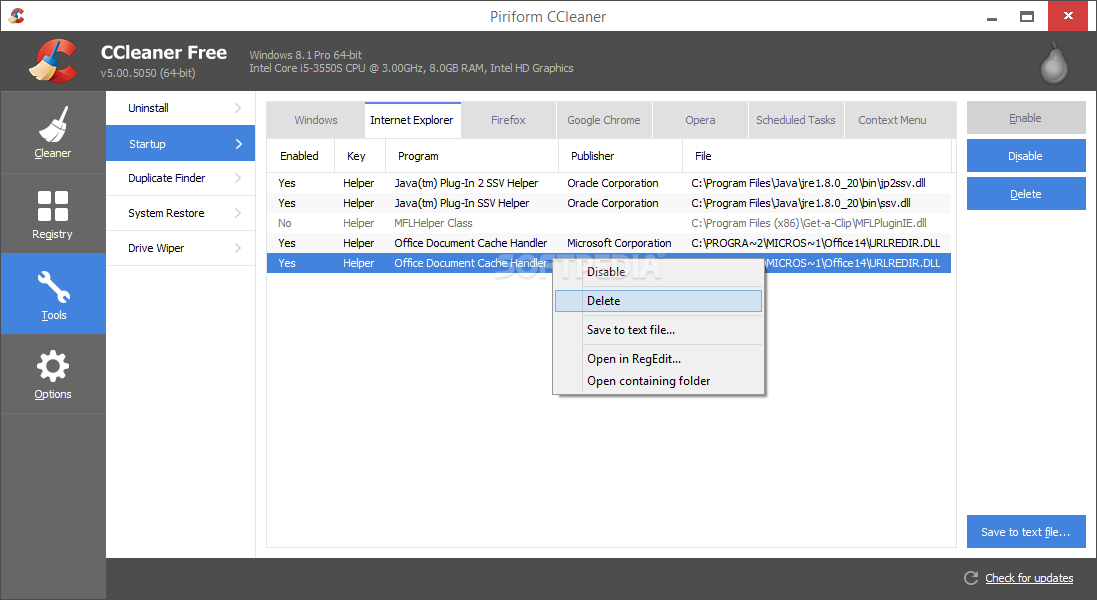Viewport: 1097px width, 600px height.
Task: Open the Drive Wiper tool
Action: coord(181,248)
